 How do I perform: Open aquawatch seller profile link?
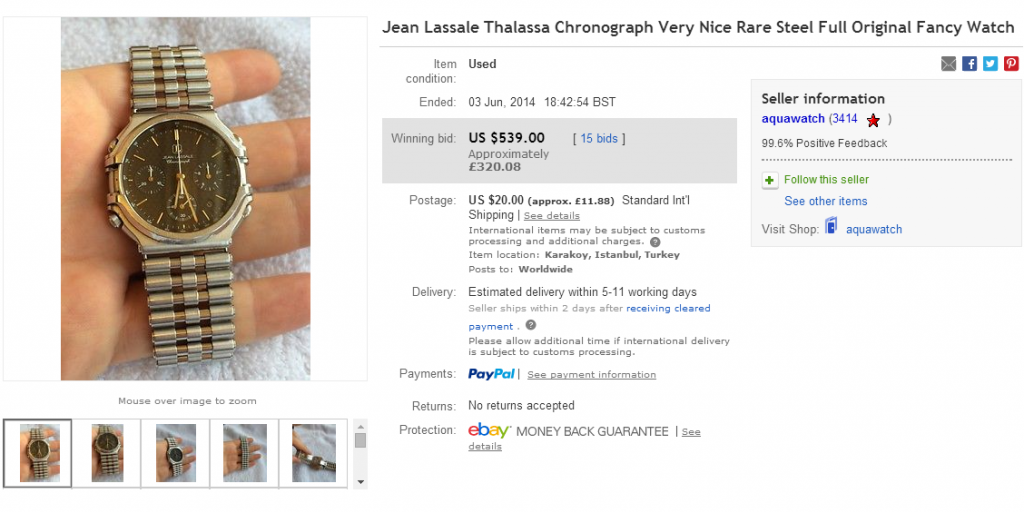coord(793,119)
